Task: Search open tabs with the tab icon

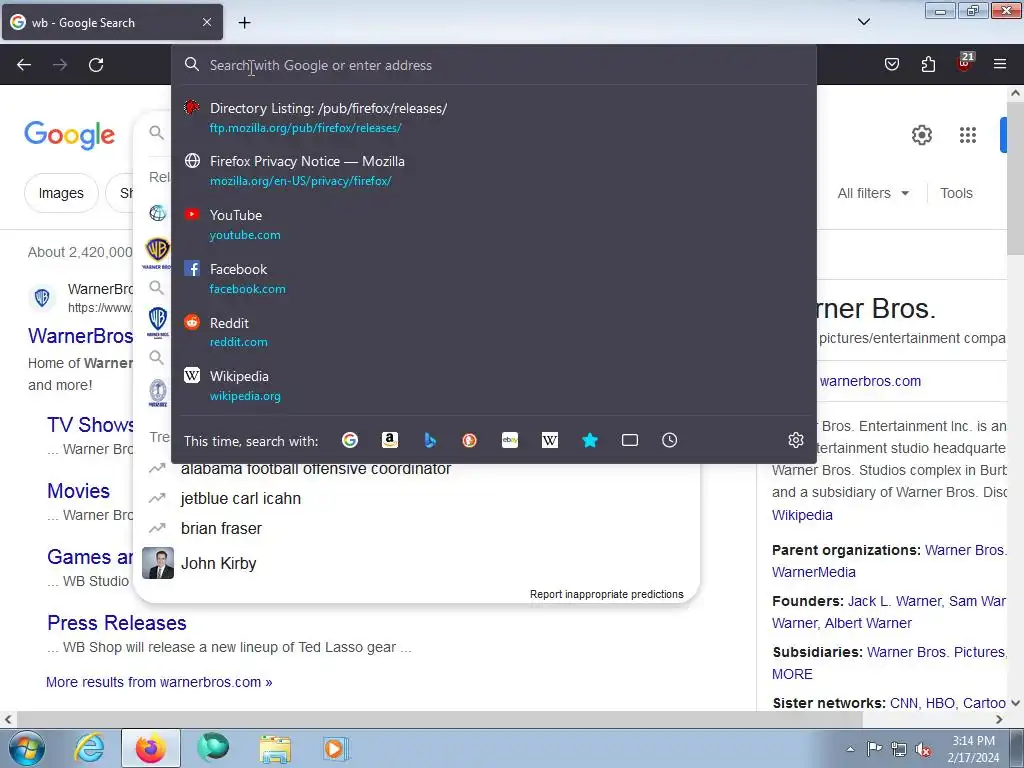Action: click(630, 440)
